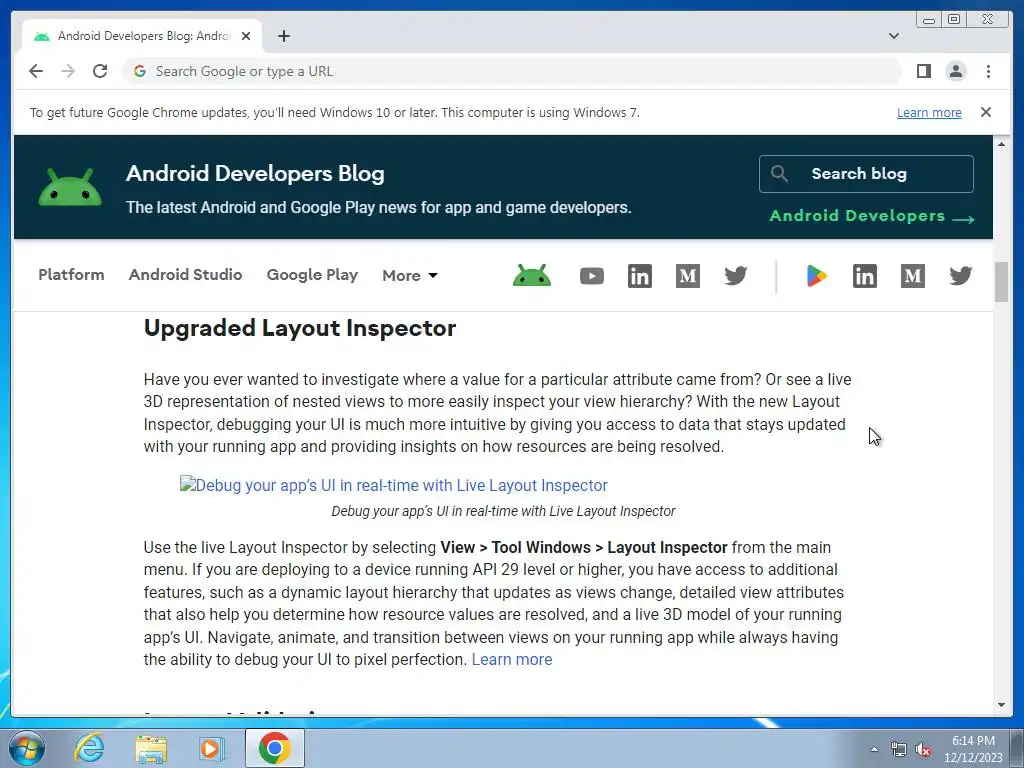Screen dimensions: 1024x768
Task: Click the Upgraded Layout Inspector heading
Action: 300,328
